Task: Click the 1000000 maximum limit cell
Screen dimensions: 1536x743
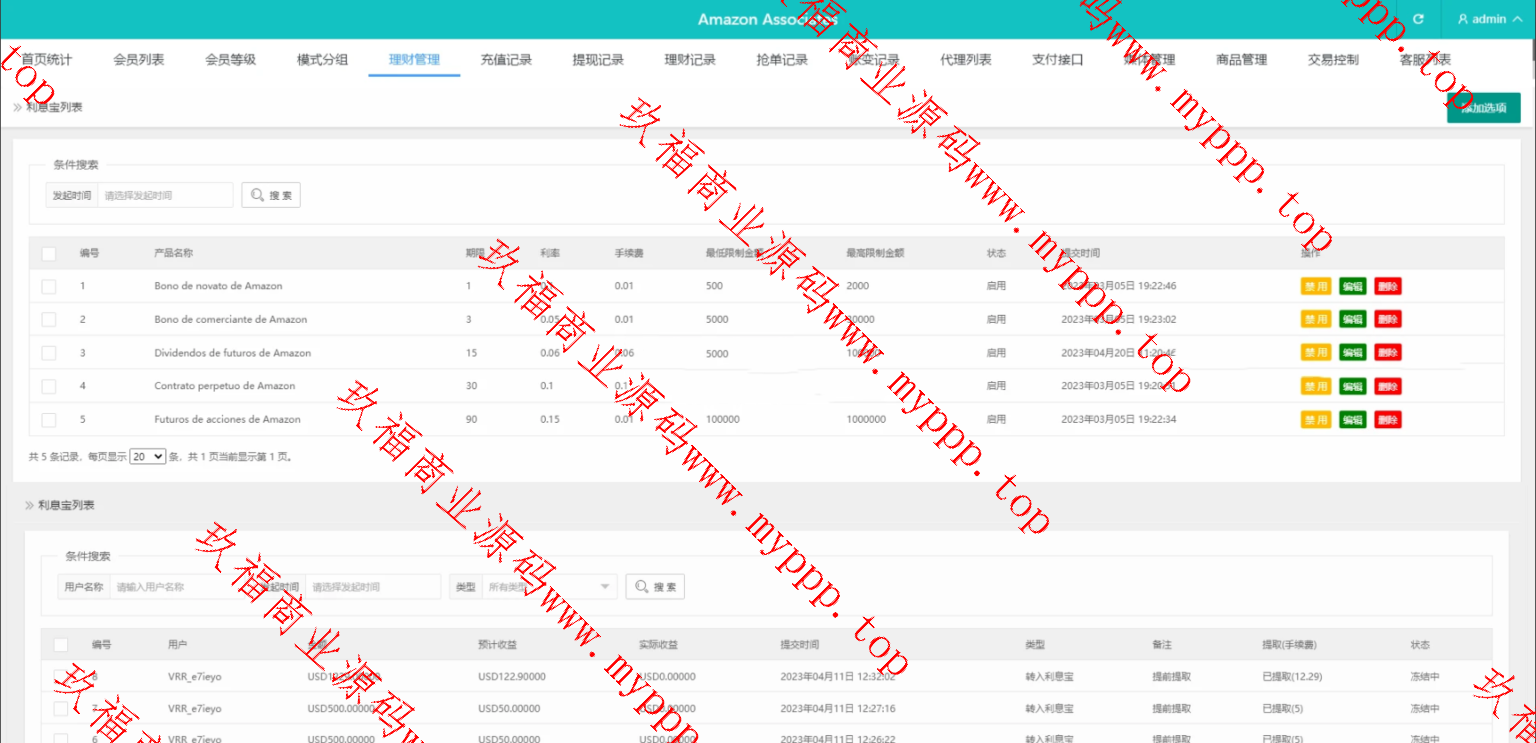Action: pos(866,420)
